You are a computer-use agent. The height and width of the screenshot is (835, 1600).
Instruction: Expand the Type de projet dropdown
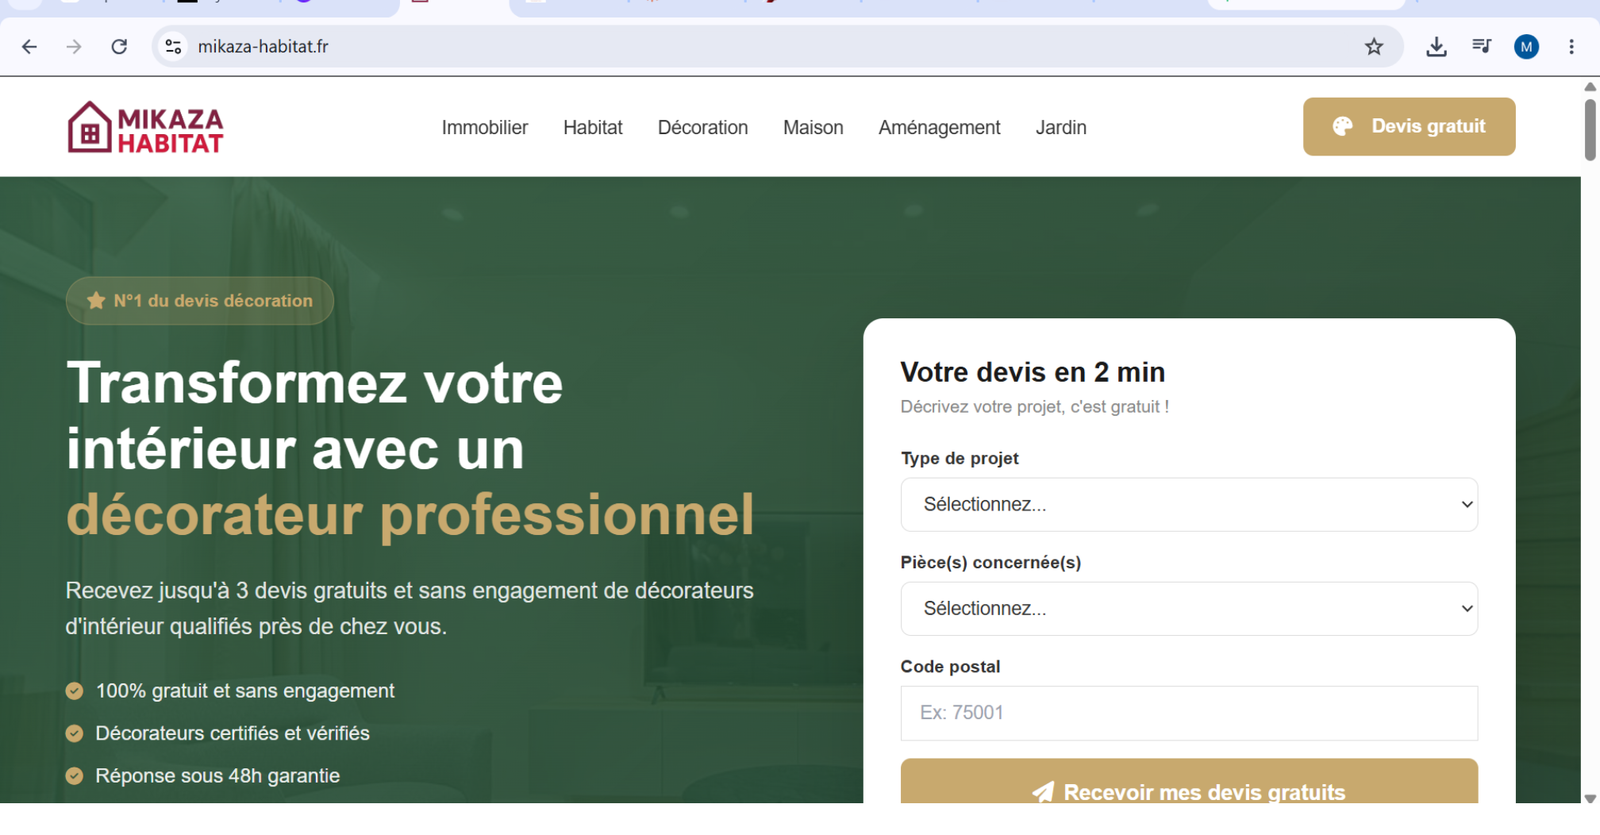[1189, 504]
